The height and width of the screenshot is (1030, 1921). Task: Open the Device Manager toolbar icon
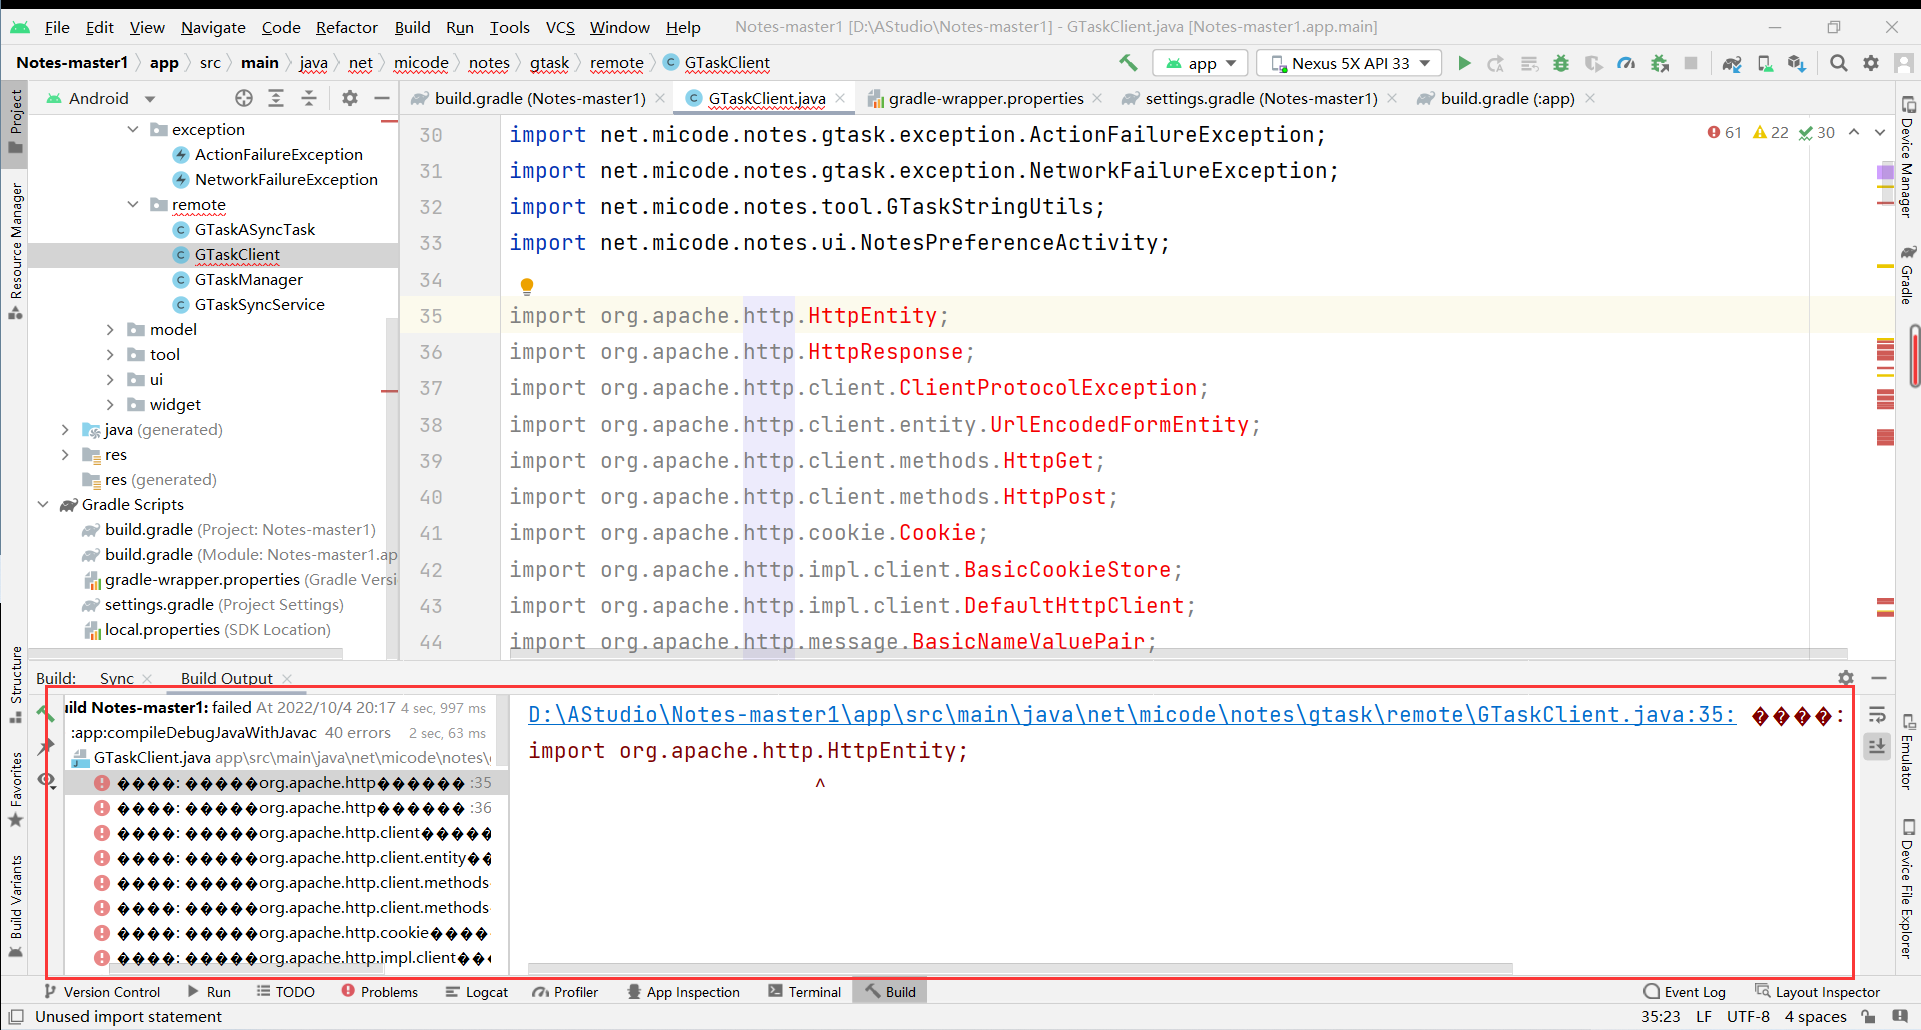pos(1765,63)
